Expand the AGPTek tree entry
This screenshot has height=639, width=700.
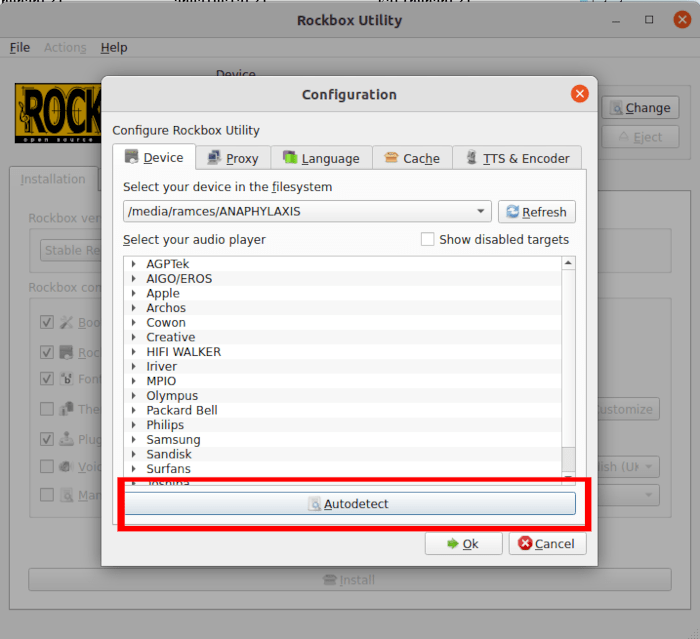pyautogui.click(x=133, y=264)
